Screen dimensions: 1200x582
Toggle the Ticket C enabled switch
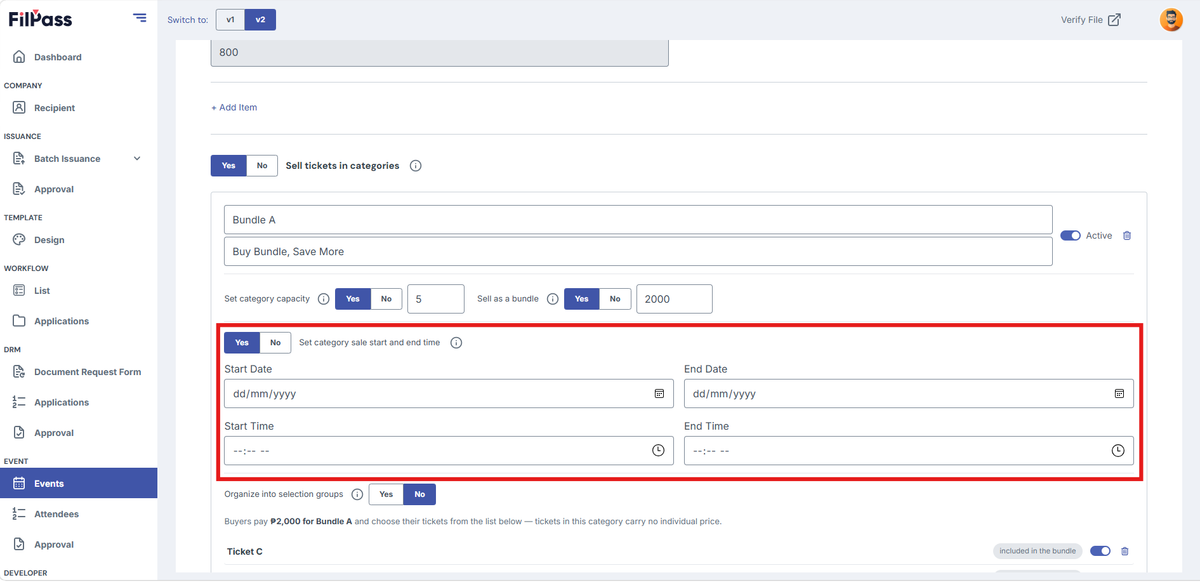[x=1100, y=551]
